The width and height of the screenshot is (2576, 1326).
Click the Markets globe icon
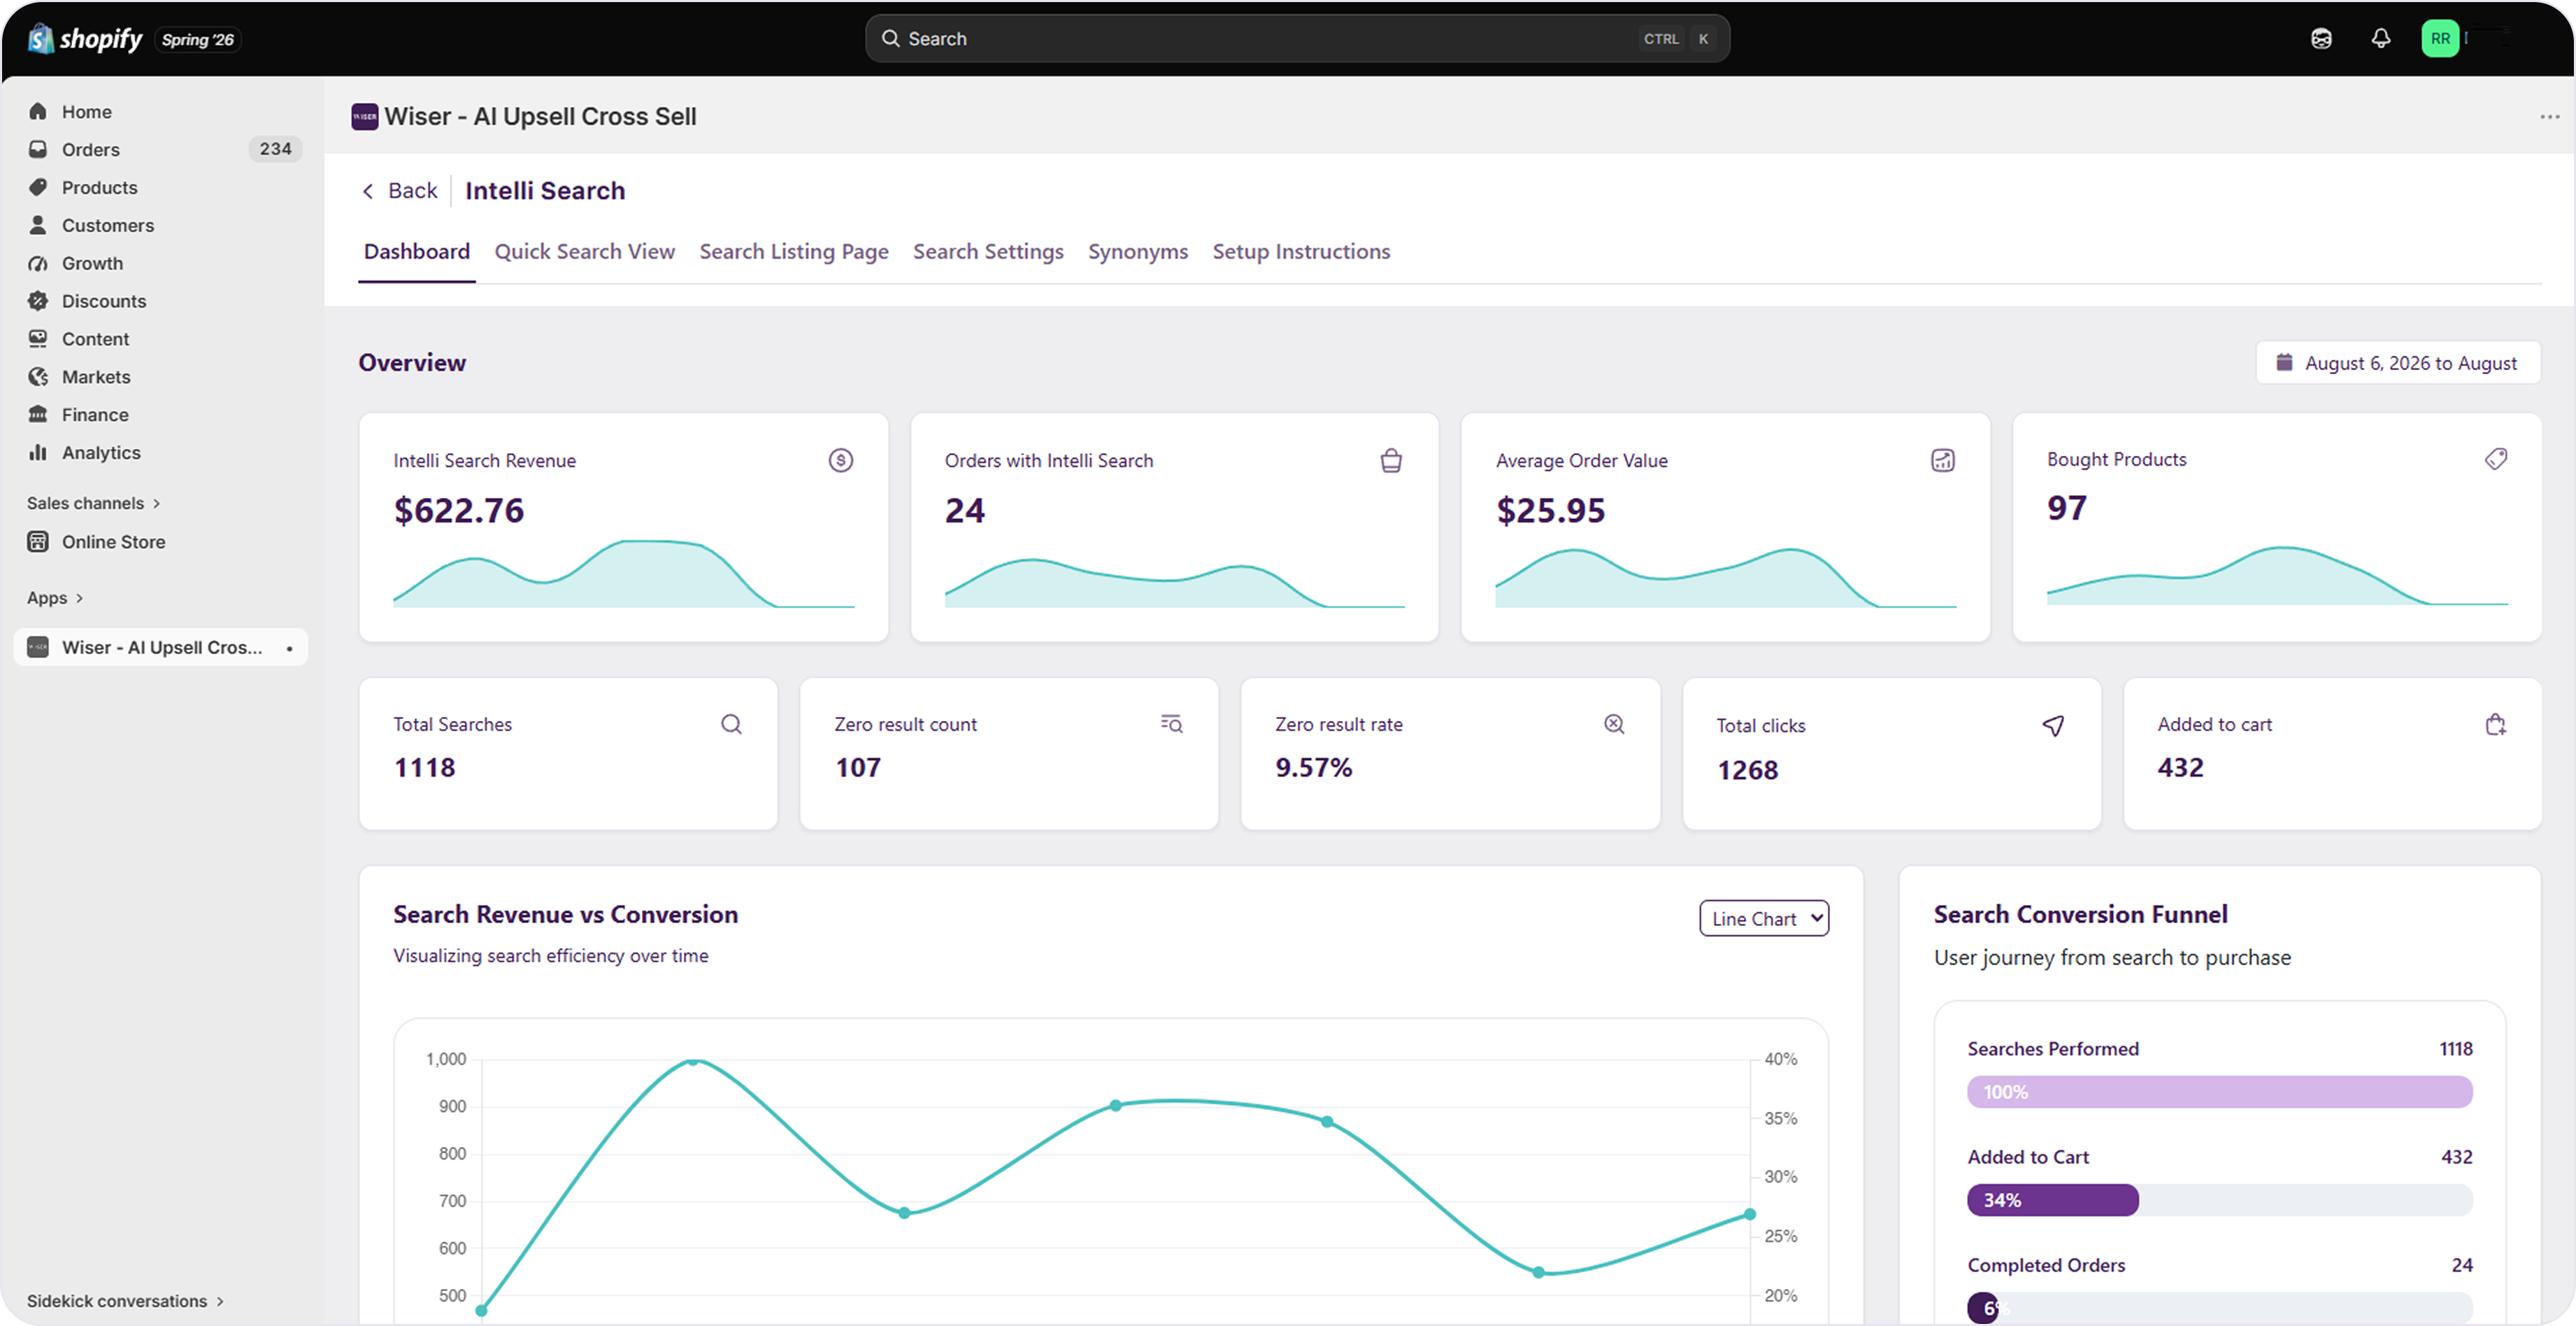coord(38,377)
